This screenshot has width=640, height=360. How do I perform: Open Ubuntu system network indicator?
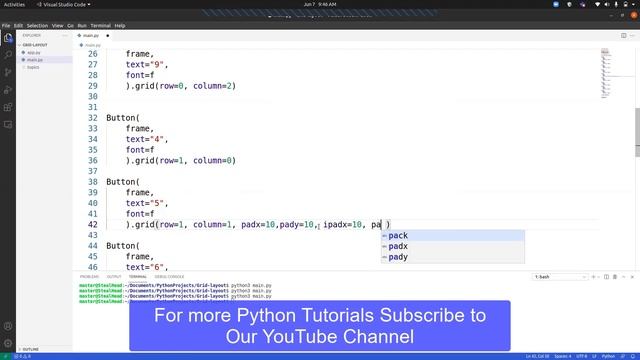tap(598, 4)
